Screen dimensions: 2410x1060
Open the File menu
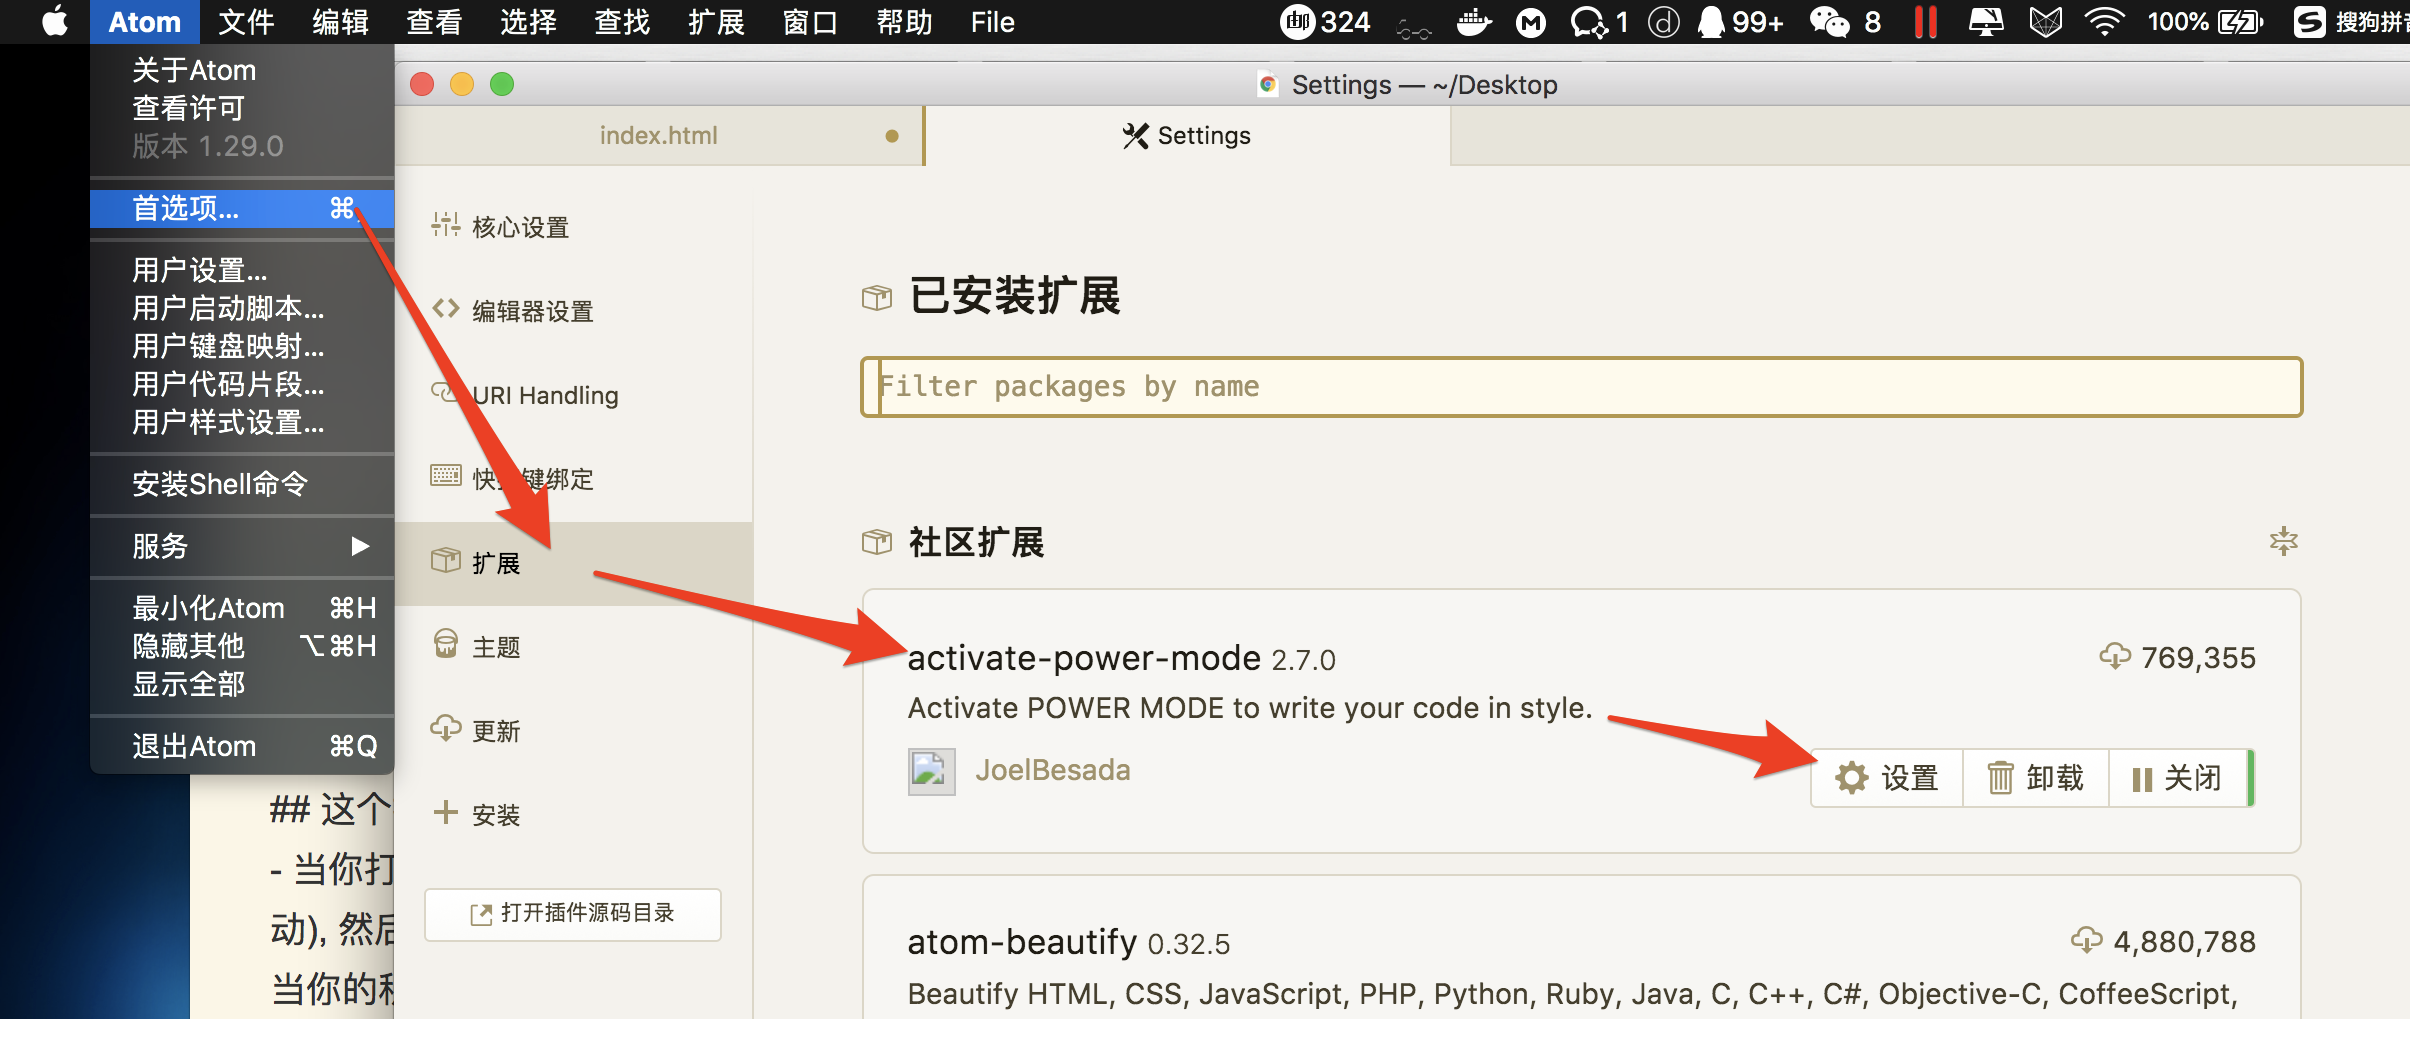pos(992,21)
